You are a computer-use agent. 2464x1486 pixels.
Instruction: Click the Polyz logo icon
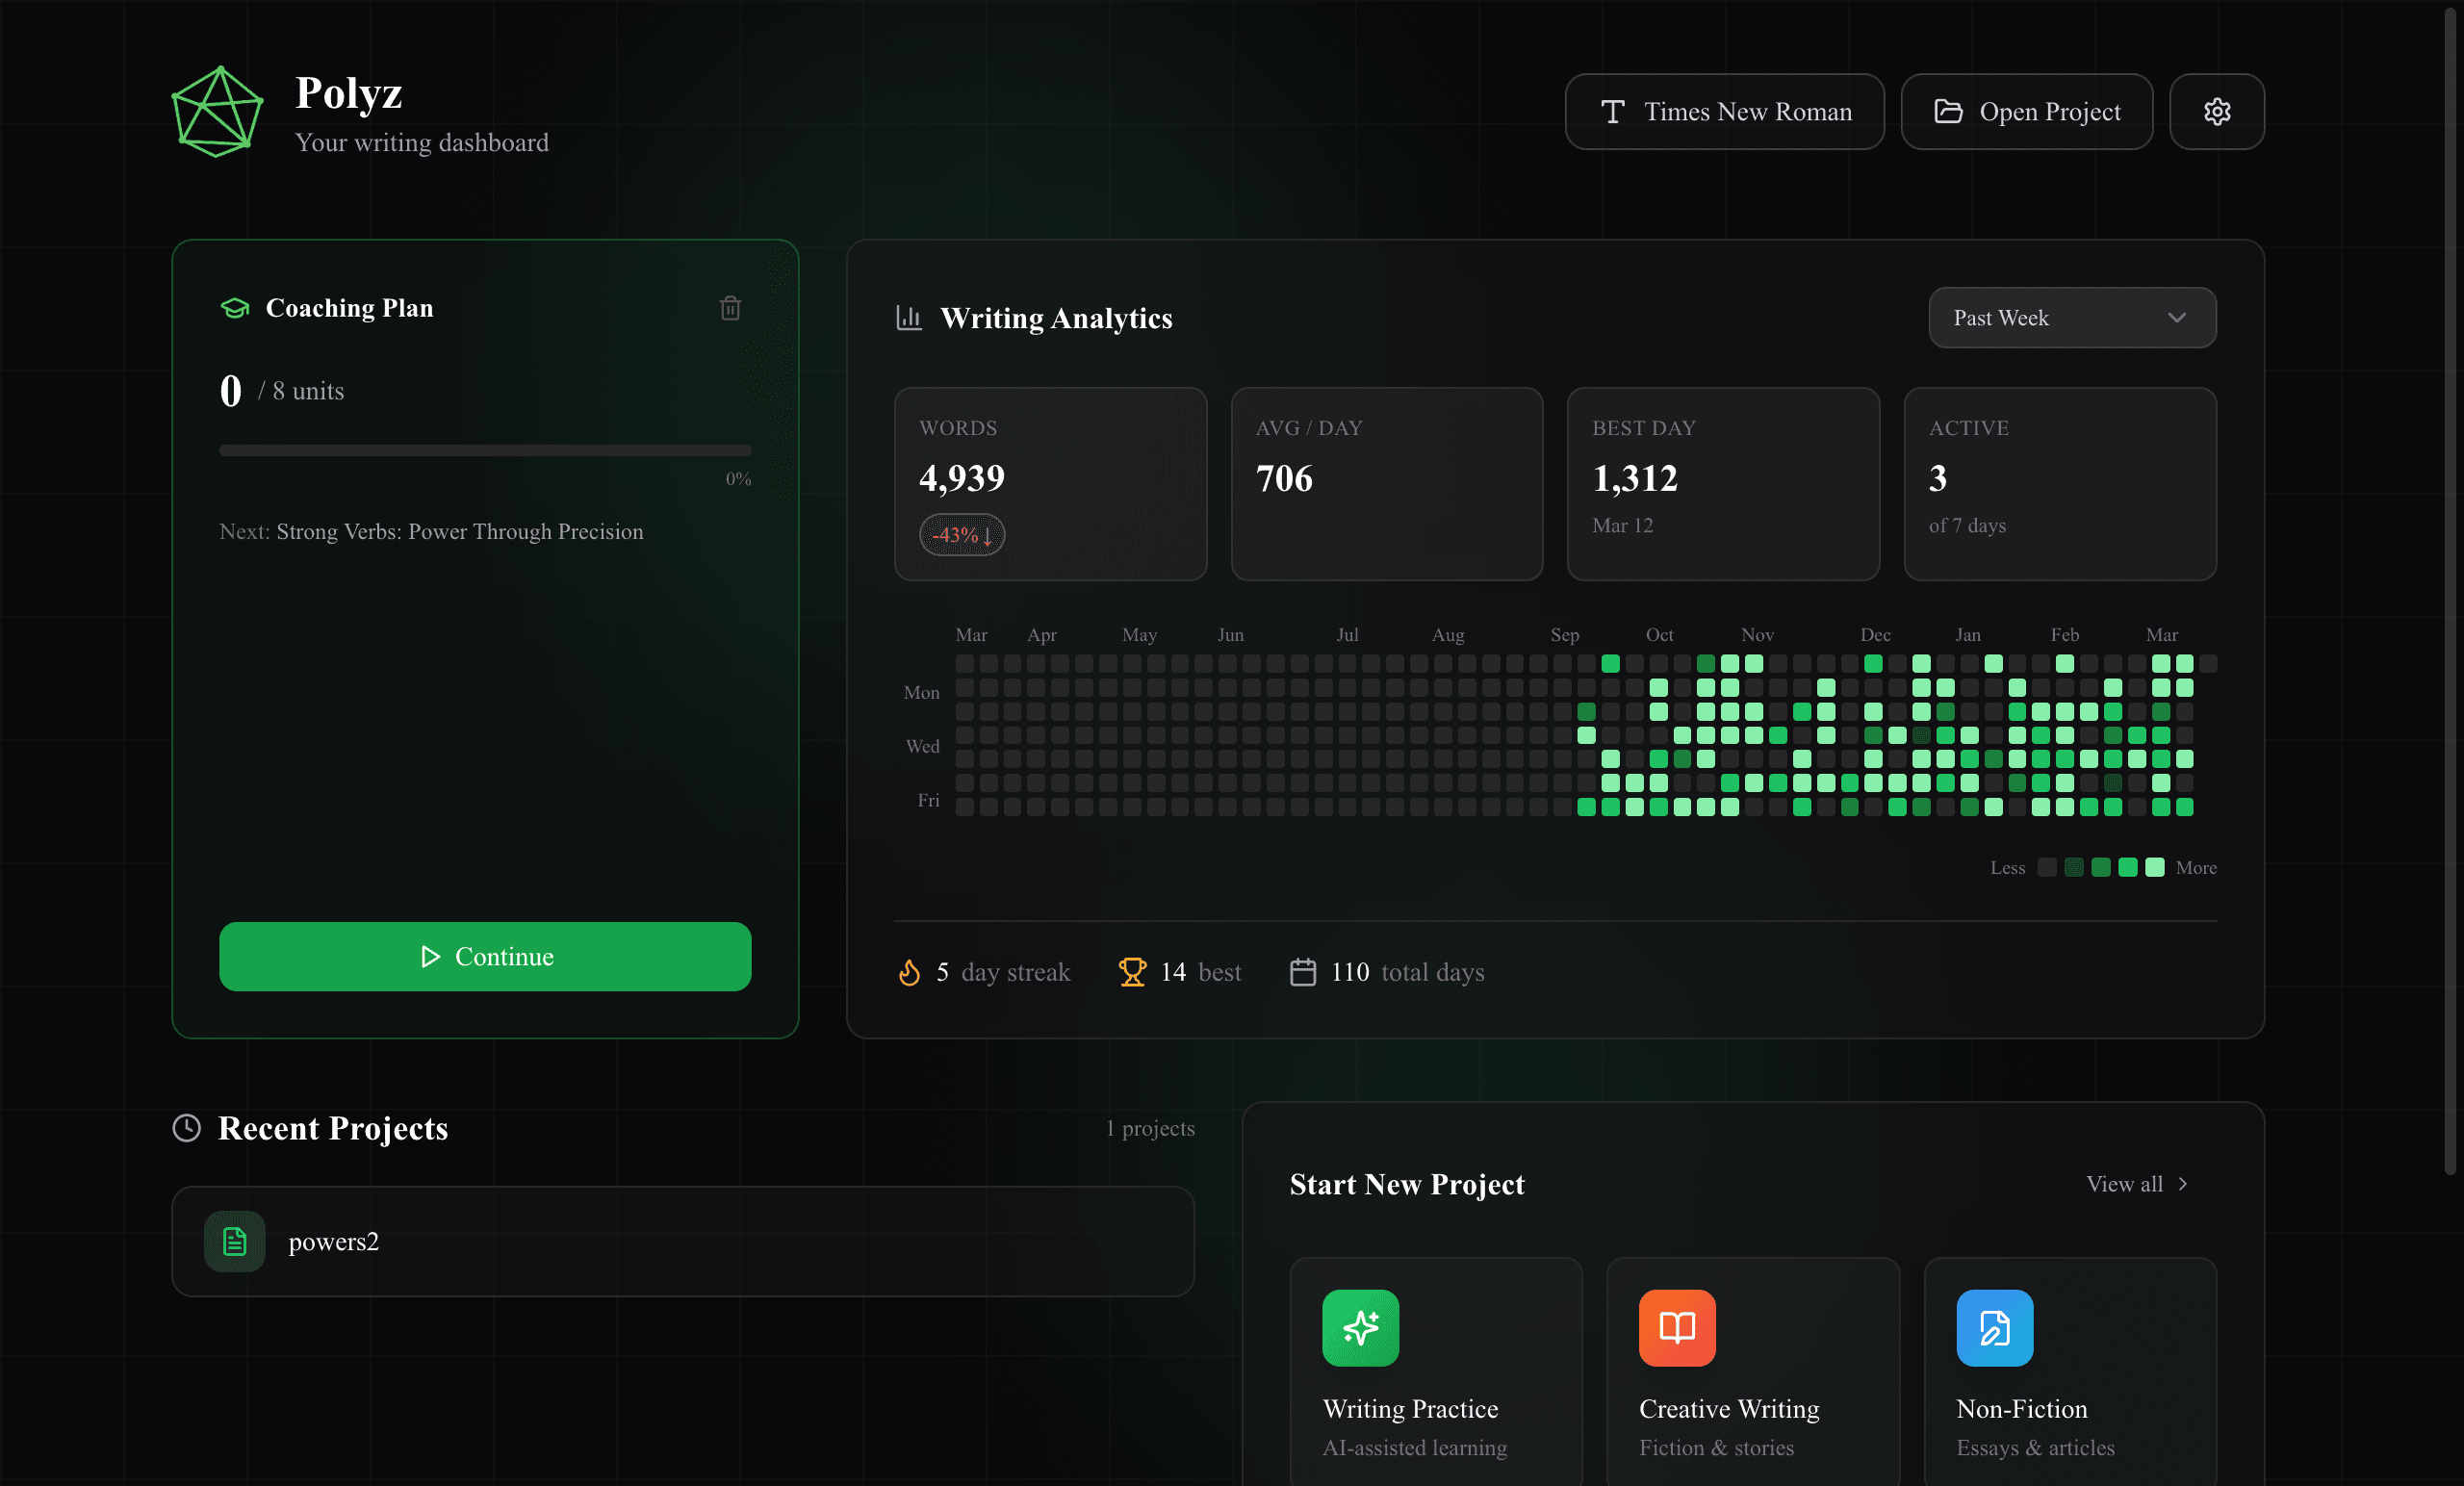(x=217, y=110)
